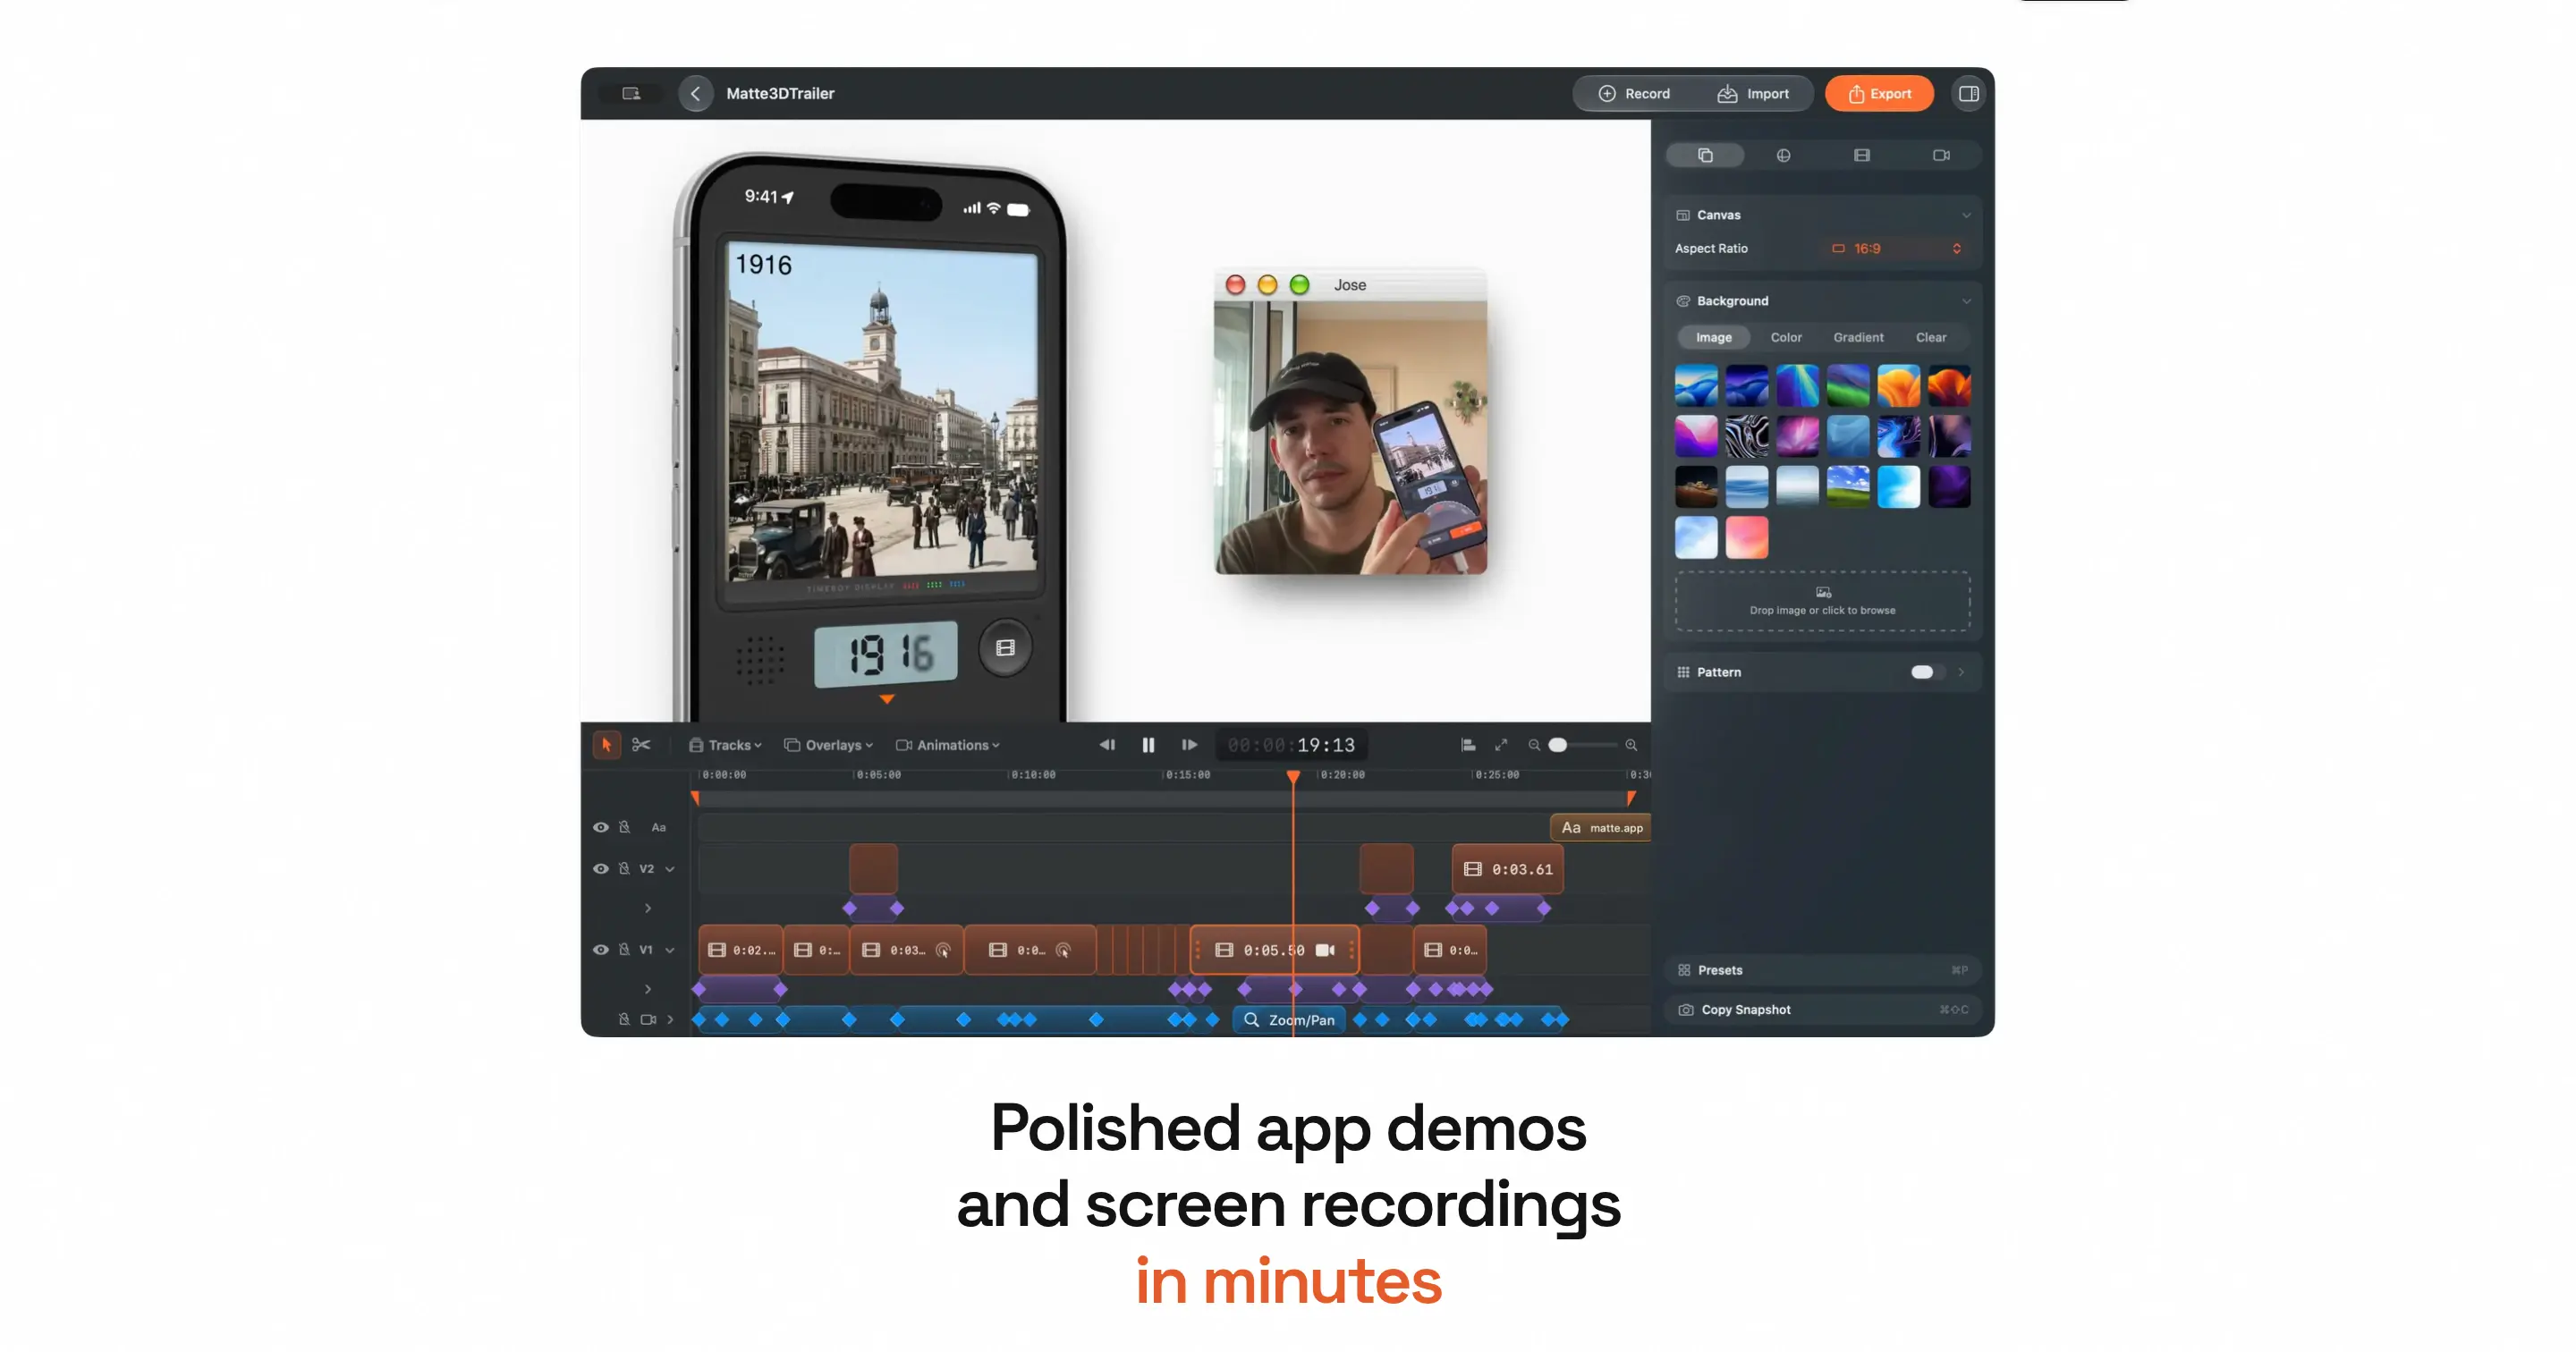Step back one frame
Screen dimensions: 2576x1352
click(1107, 745)
